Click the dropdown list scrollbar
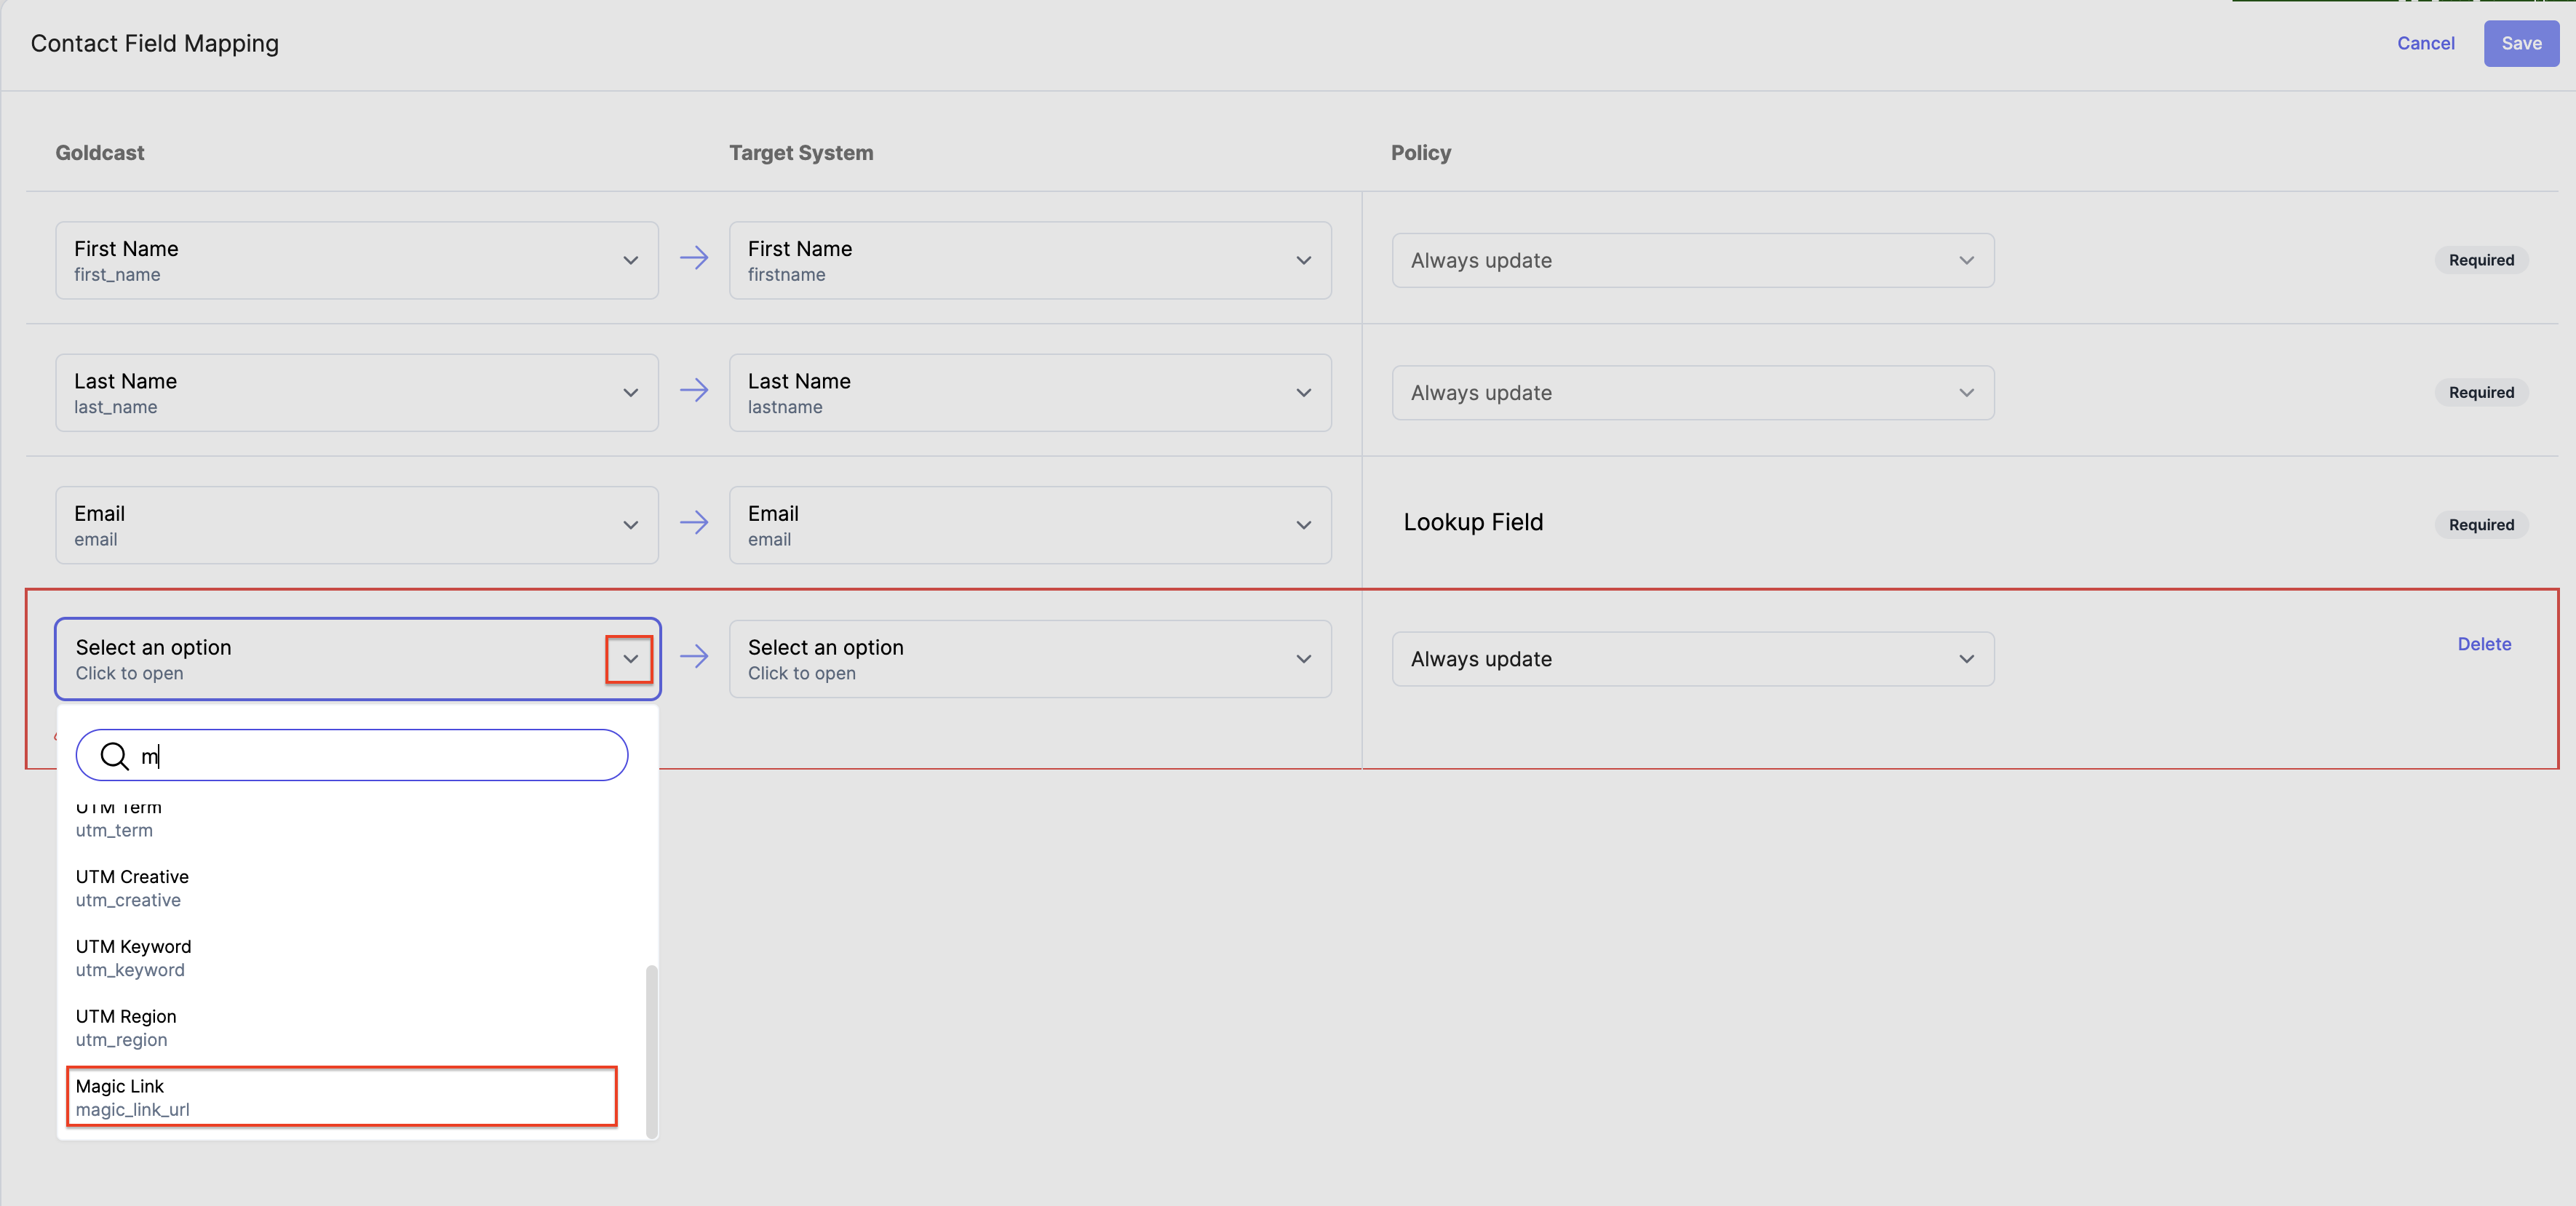 [652, 1050]
